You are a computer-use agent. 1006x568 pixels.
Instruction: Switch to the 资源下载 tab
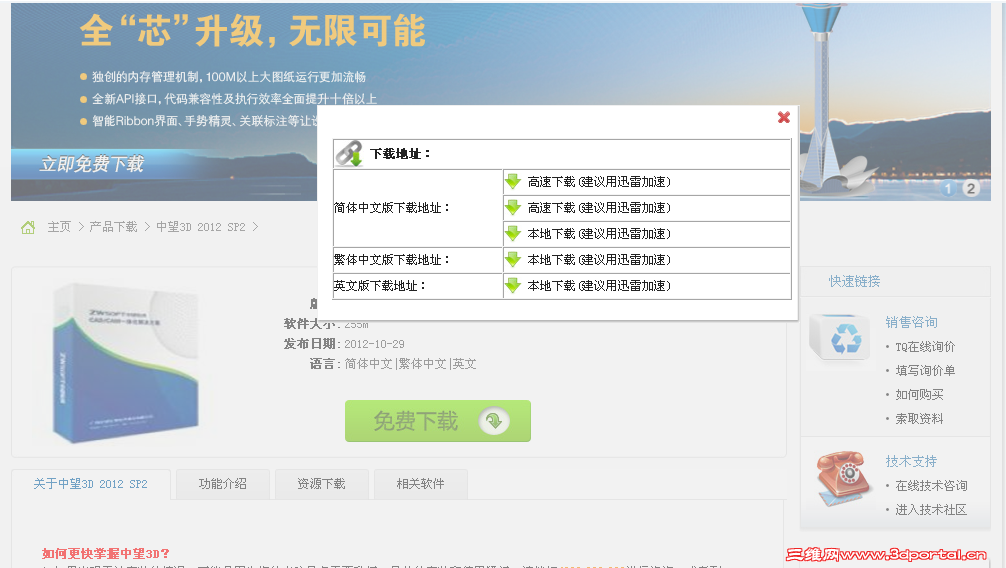[321, 484]
